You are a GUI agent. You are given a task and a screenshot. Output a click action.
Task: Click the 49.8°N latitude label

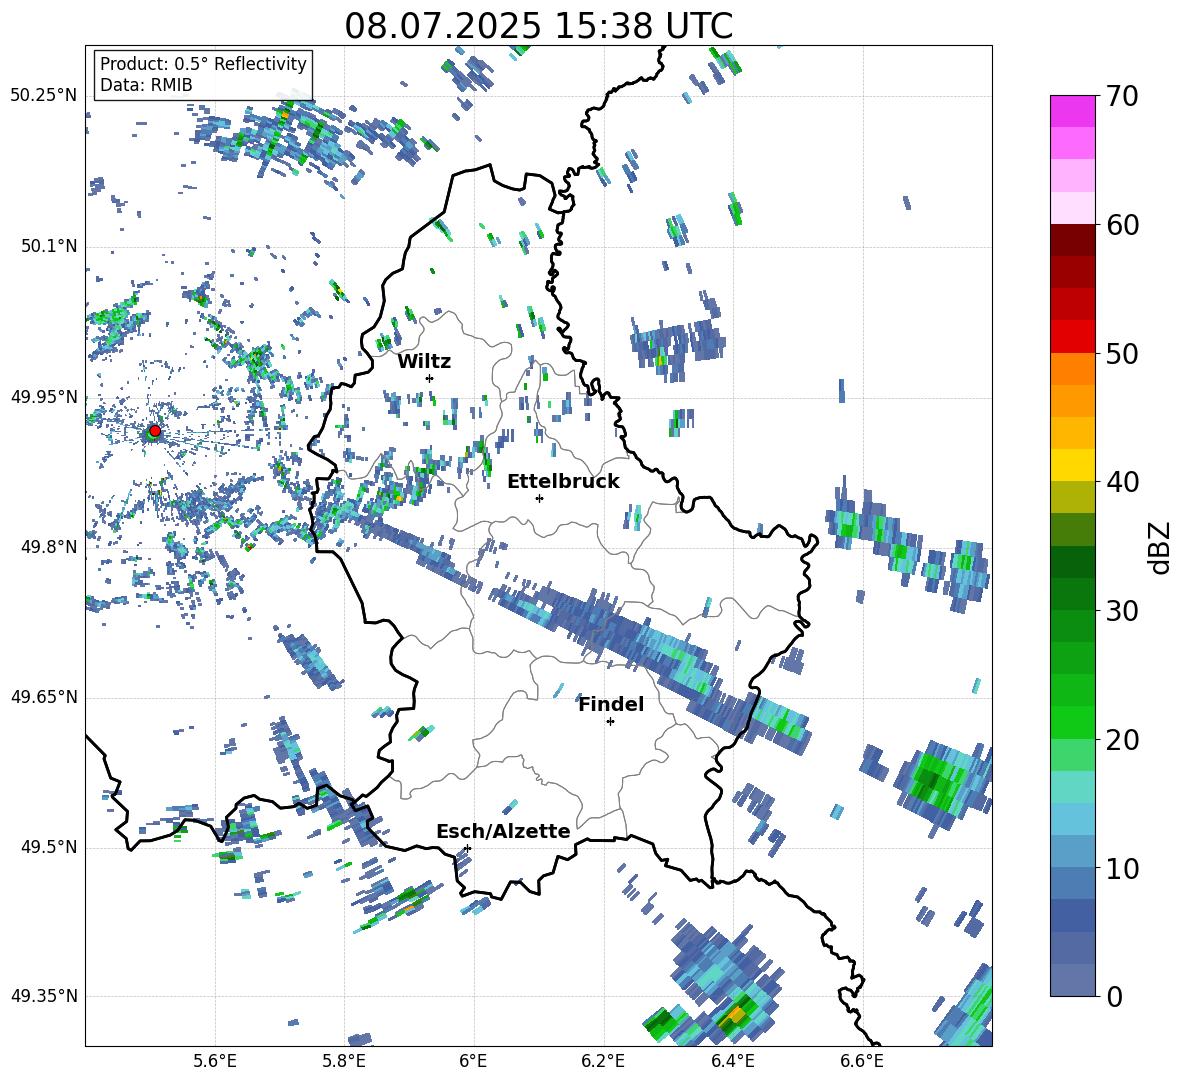(48, 547)
